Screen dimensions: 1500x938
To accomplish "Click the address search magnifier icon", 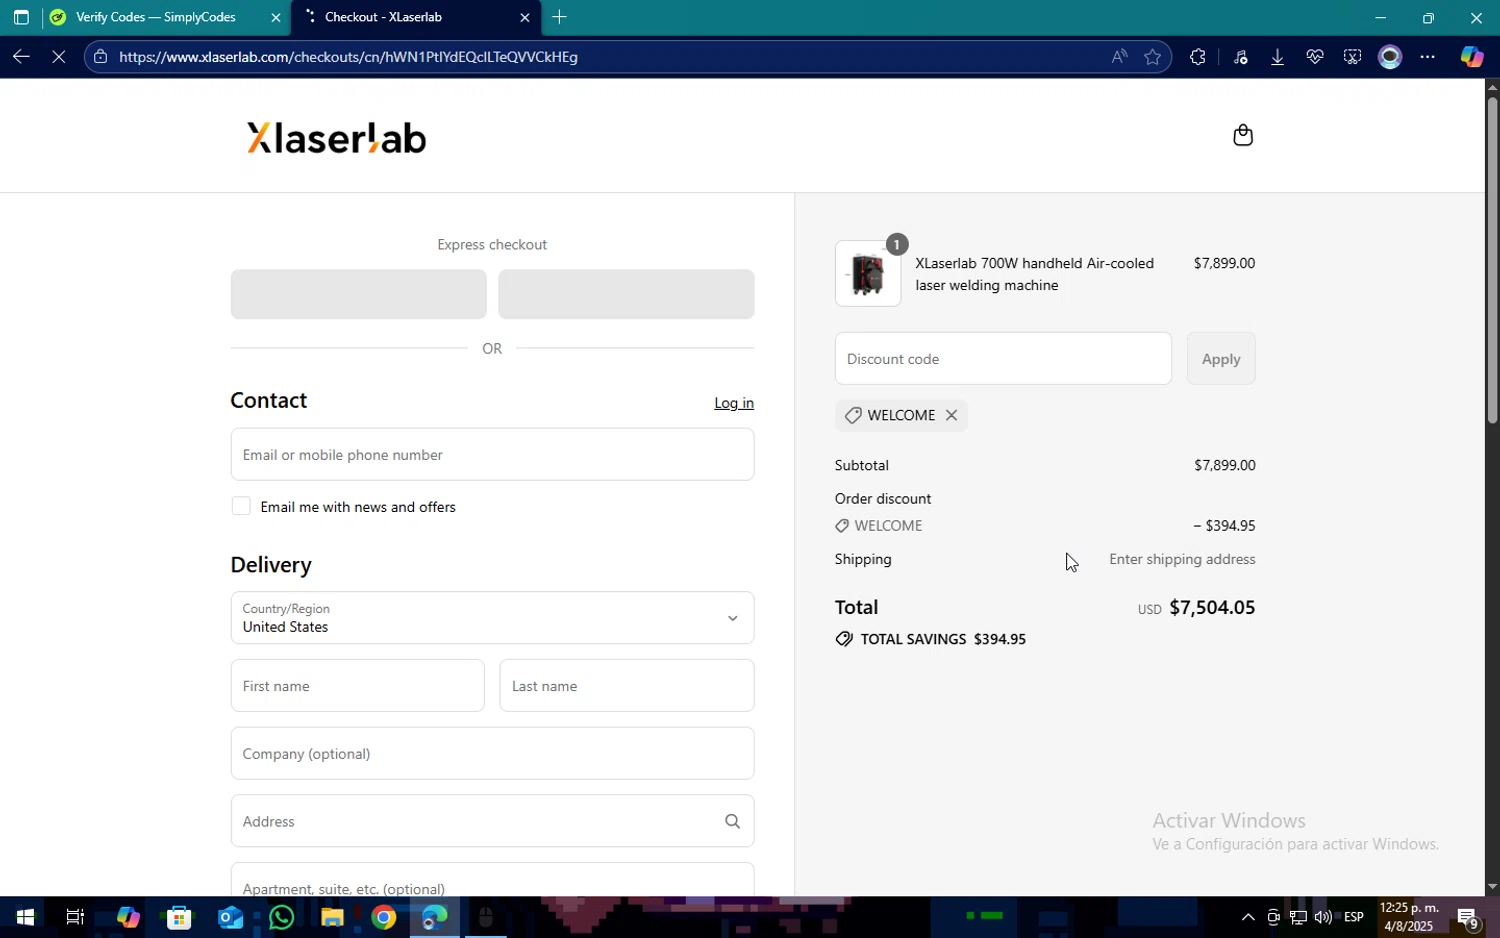I will pyautogui.click(x=732, y=821).
